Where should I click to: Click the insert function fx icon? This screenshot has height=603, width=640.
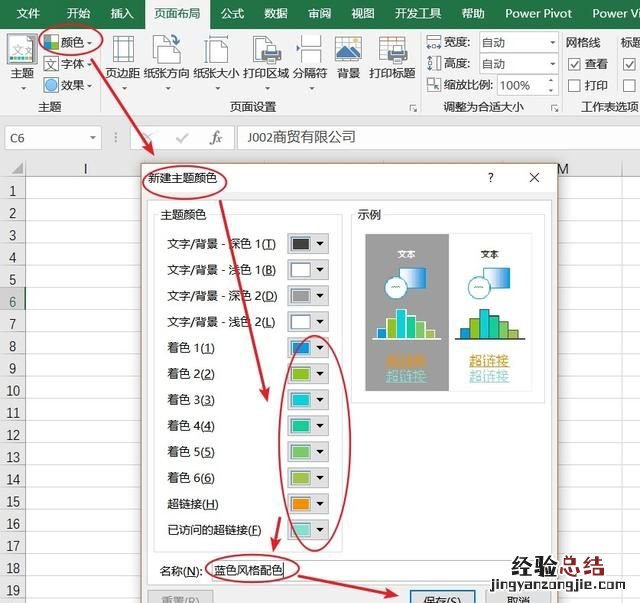point(215,138)
